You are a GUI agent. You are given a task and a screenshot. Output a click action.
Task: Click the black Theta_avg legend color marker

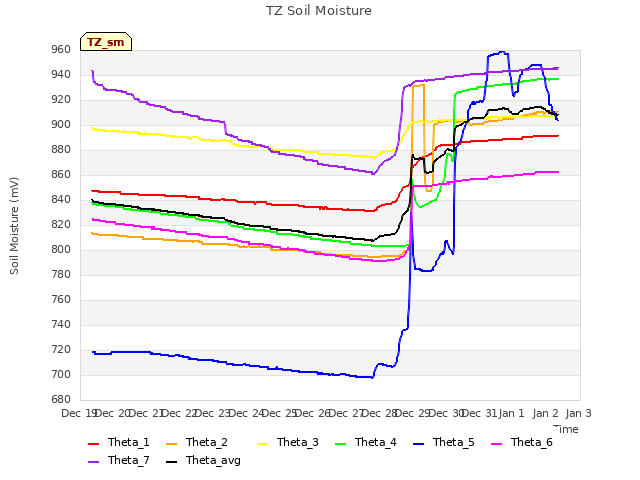point(171,461)
